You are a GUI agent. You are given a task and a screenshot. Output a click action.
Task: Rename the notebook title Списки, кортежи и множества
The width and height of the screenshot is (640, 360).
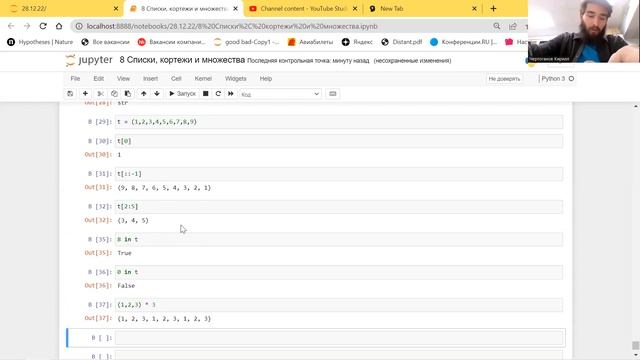[182, 60]
